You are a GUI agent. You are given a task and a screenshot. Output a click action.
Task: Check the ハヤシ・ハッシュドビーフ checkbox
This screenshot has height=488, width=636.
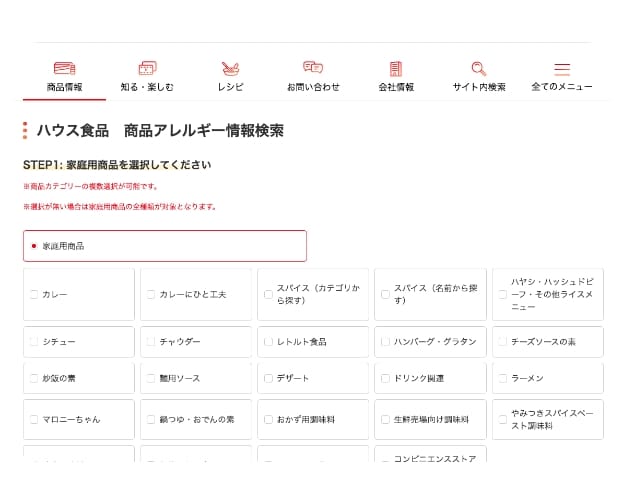[503, 294]
